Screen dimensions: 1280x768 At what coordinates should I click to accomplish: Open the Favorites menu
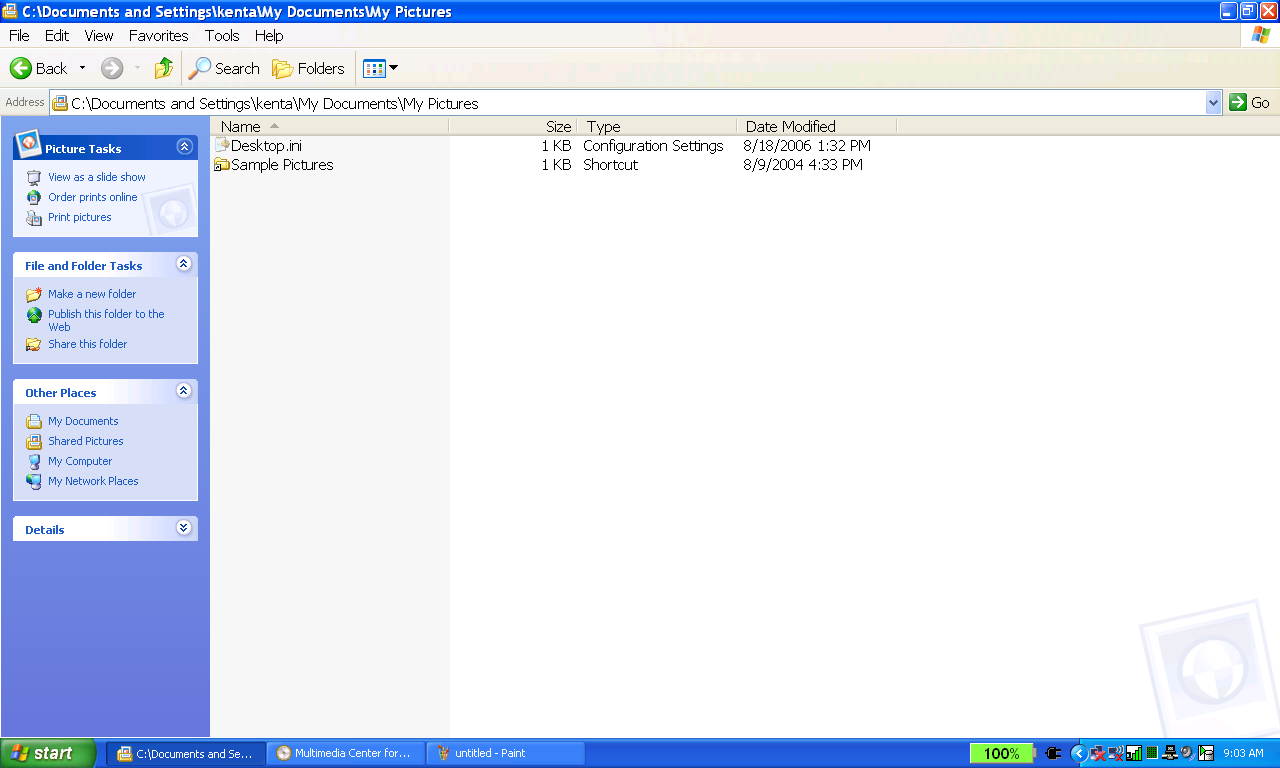158,35
